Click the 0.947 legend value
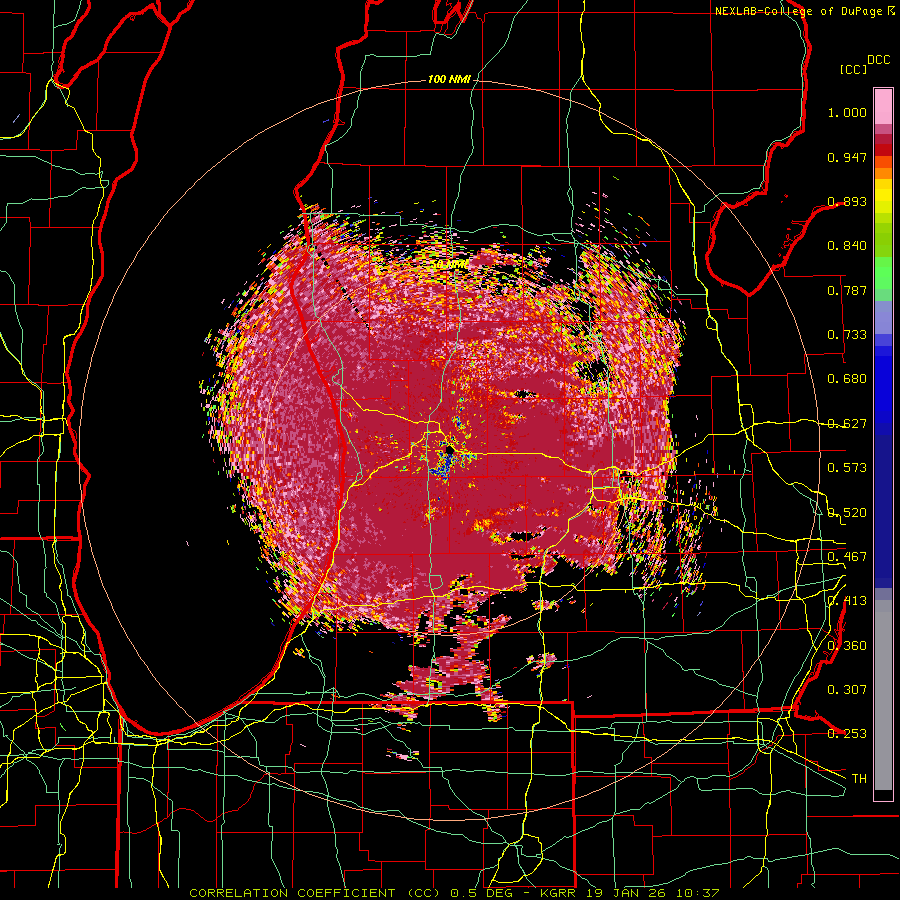The height and width of the screenshot is (900, 900). click(847, 157)
